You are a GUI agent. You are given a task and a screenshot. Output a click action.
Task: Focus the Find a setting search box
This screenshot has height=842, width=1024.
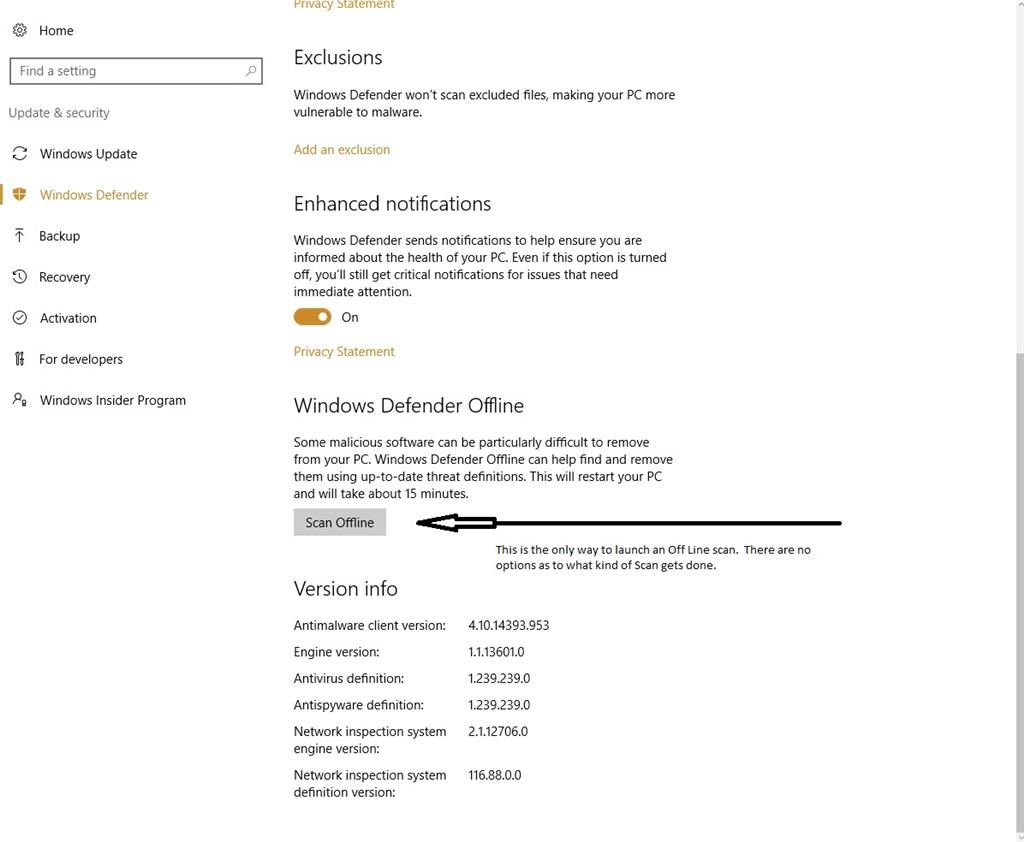(136, 71)
